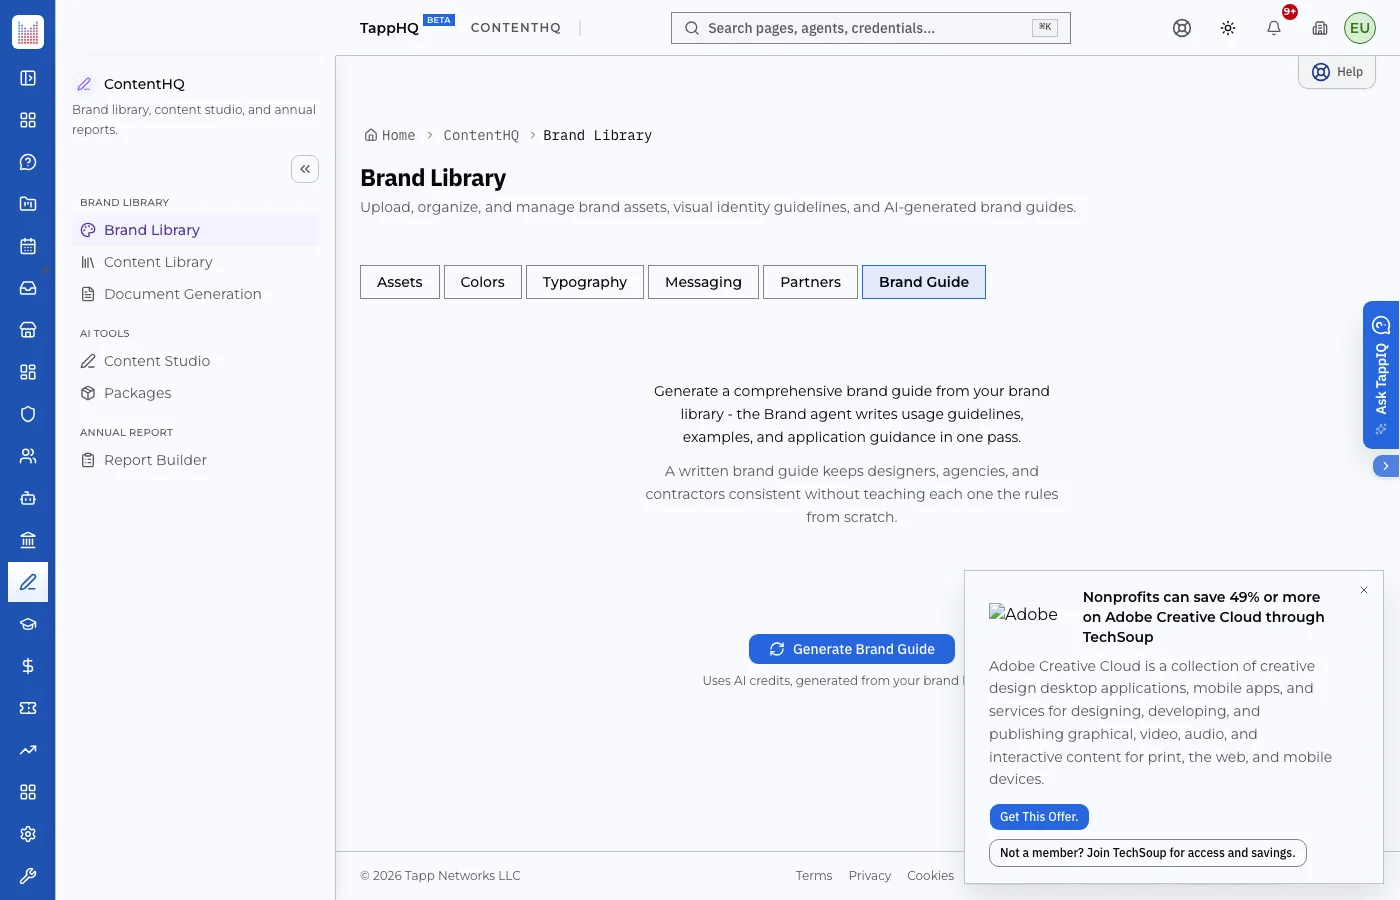Switch to the Typography tab
Screen dimensions: 1400x900
585,282
